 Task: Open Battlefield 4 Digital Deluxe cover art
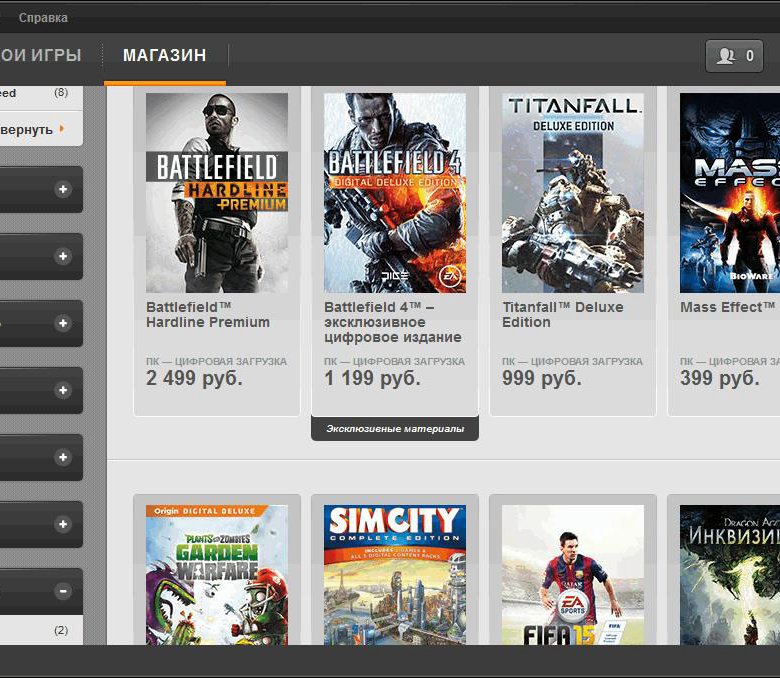(x=395, y=193)
